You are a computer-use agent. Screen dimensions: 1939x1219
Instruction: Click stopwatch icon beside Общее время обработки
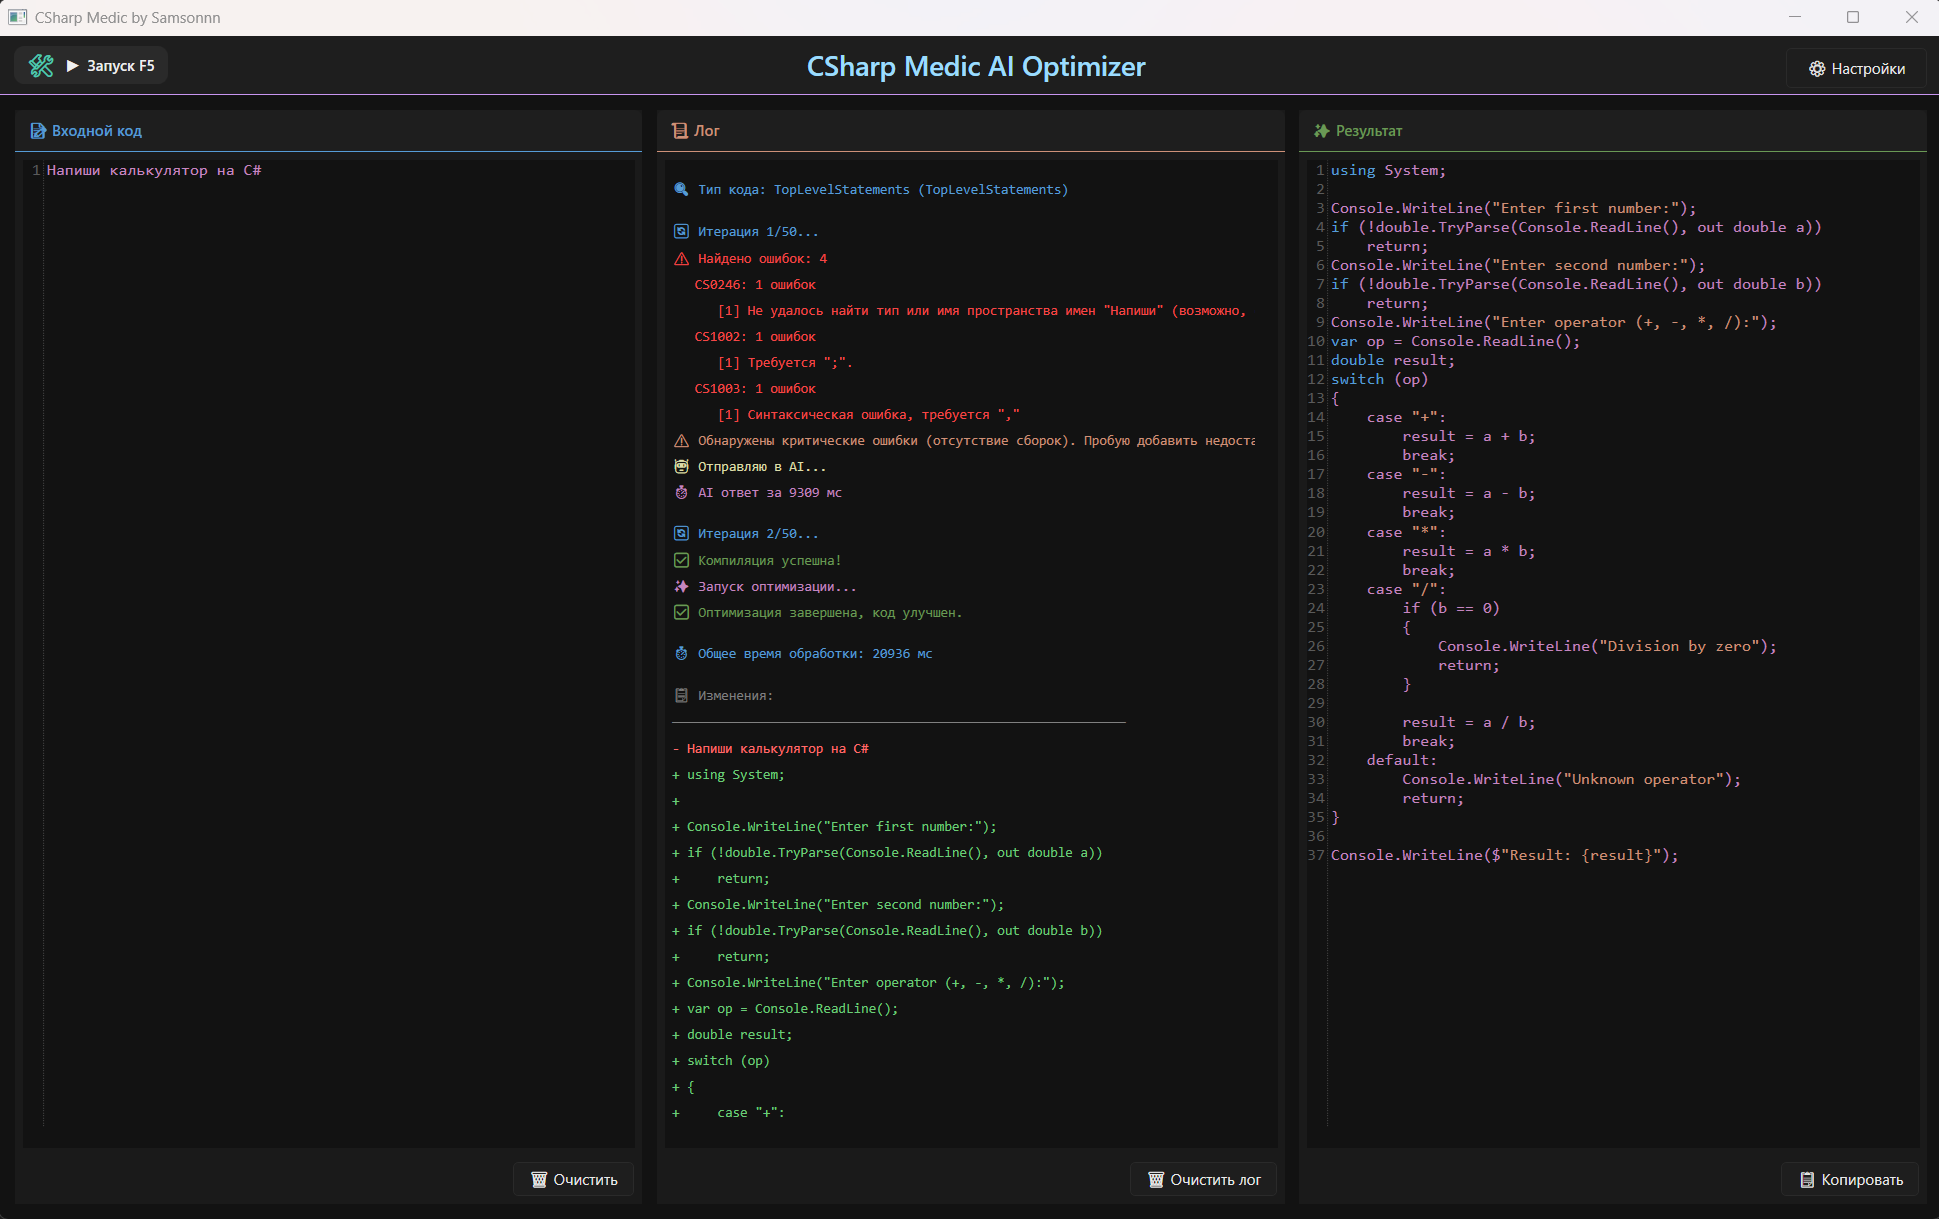(681, 654)
